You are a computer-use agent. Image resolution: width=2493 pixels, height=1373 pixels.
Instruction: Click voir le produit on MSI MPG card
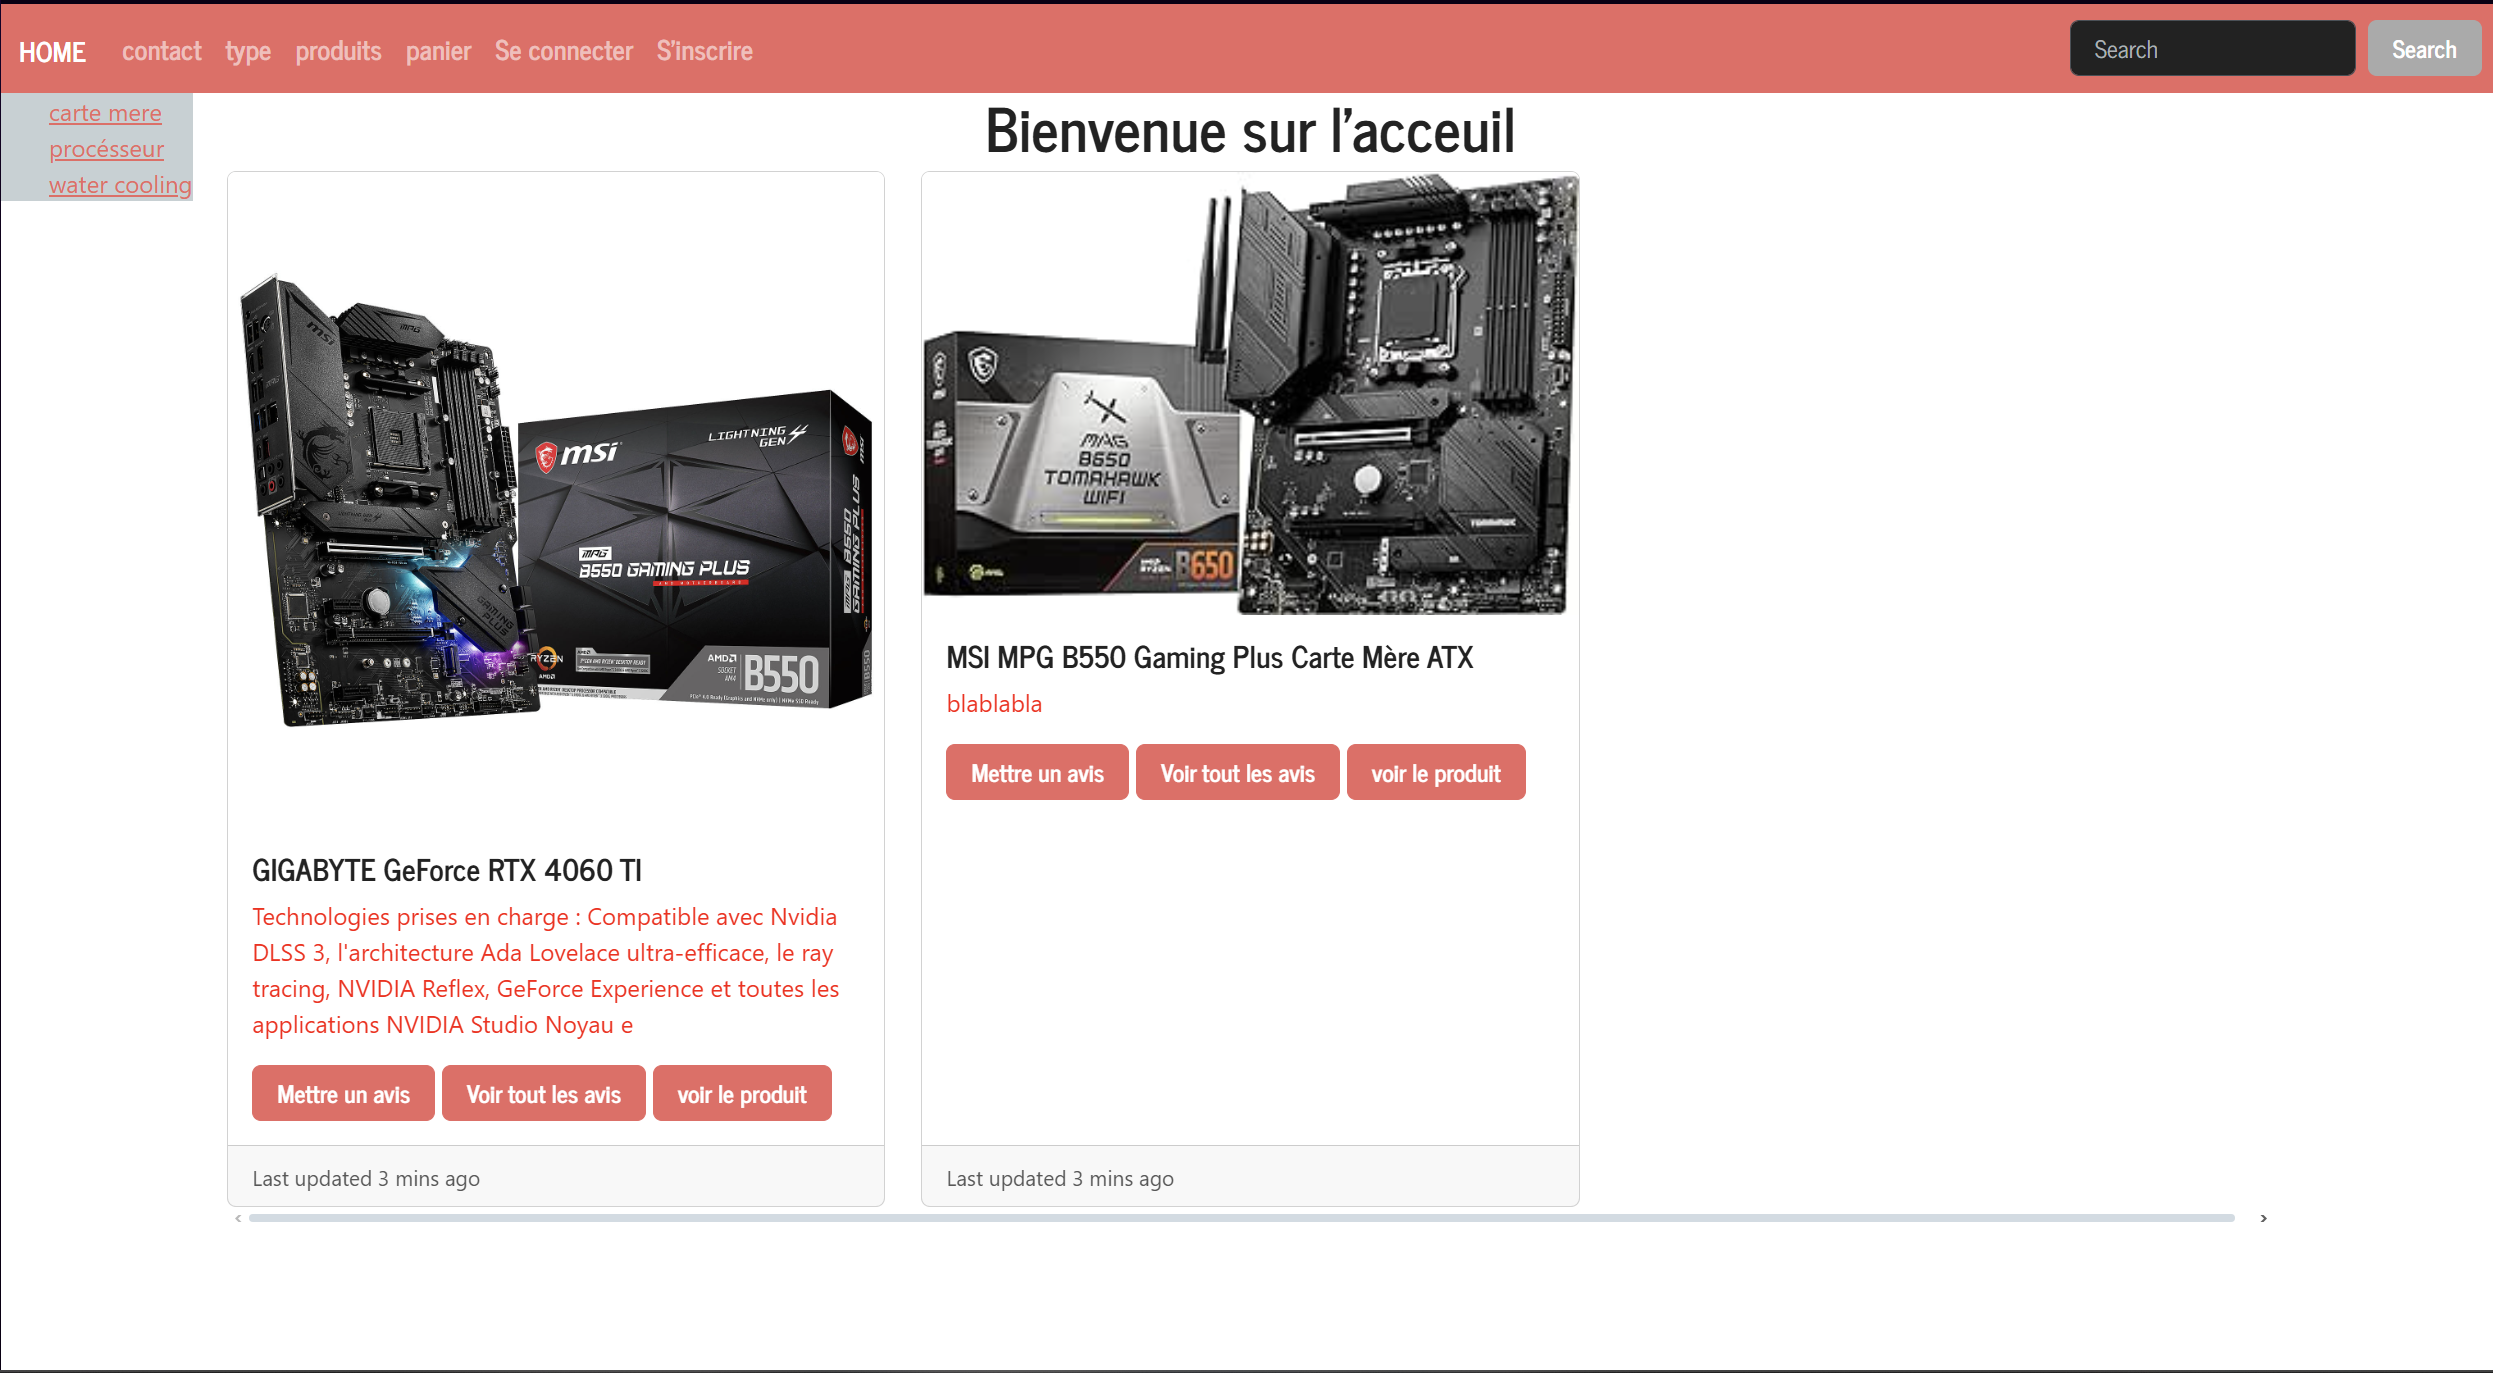click(1436, 773)
